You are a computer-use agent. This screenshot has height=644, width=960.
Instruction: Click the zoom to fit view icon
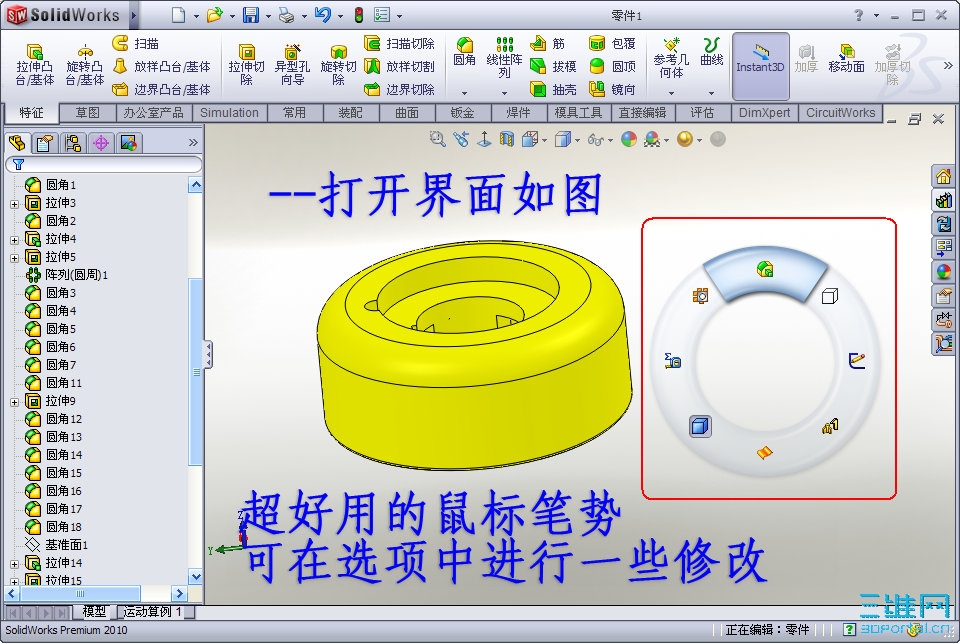point(437,140)
